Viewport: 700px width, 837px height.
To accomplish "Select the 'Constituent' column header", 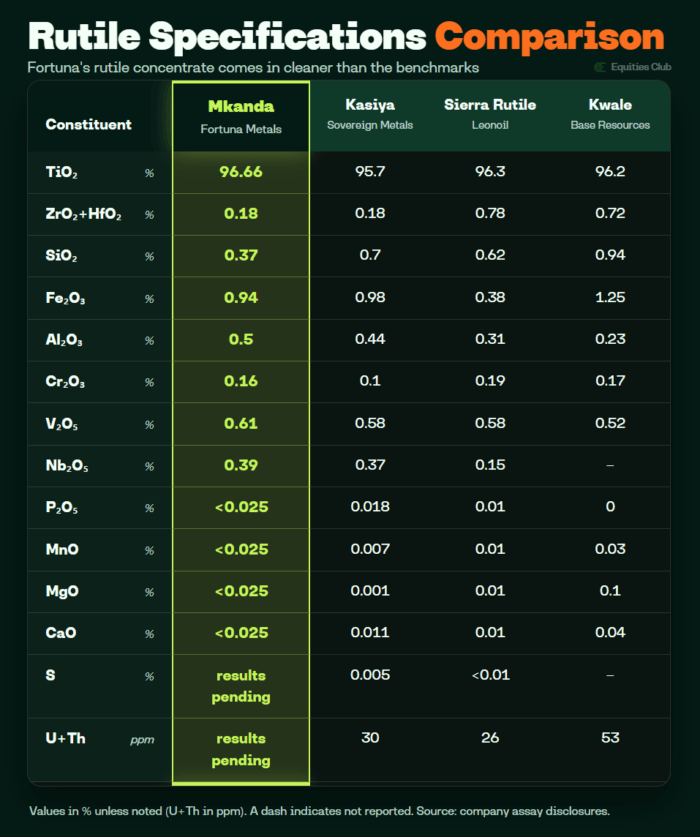I will tap(89, 124).
